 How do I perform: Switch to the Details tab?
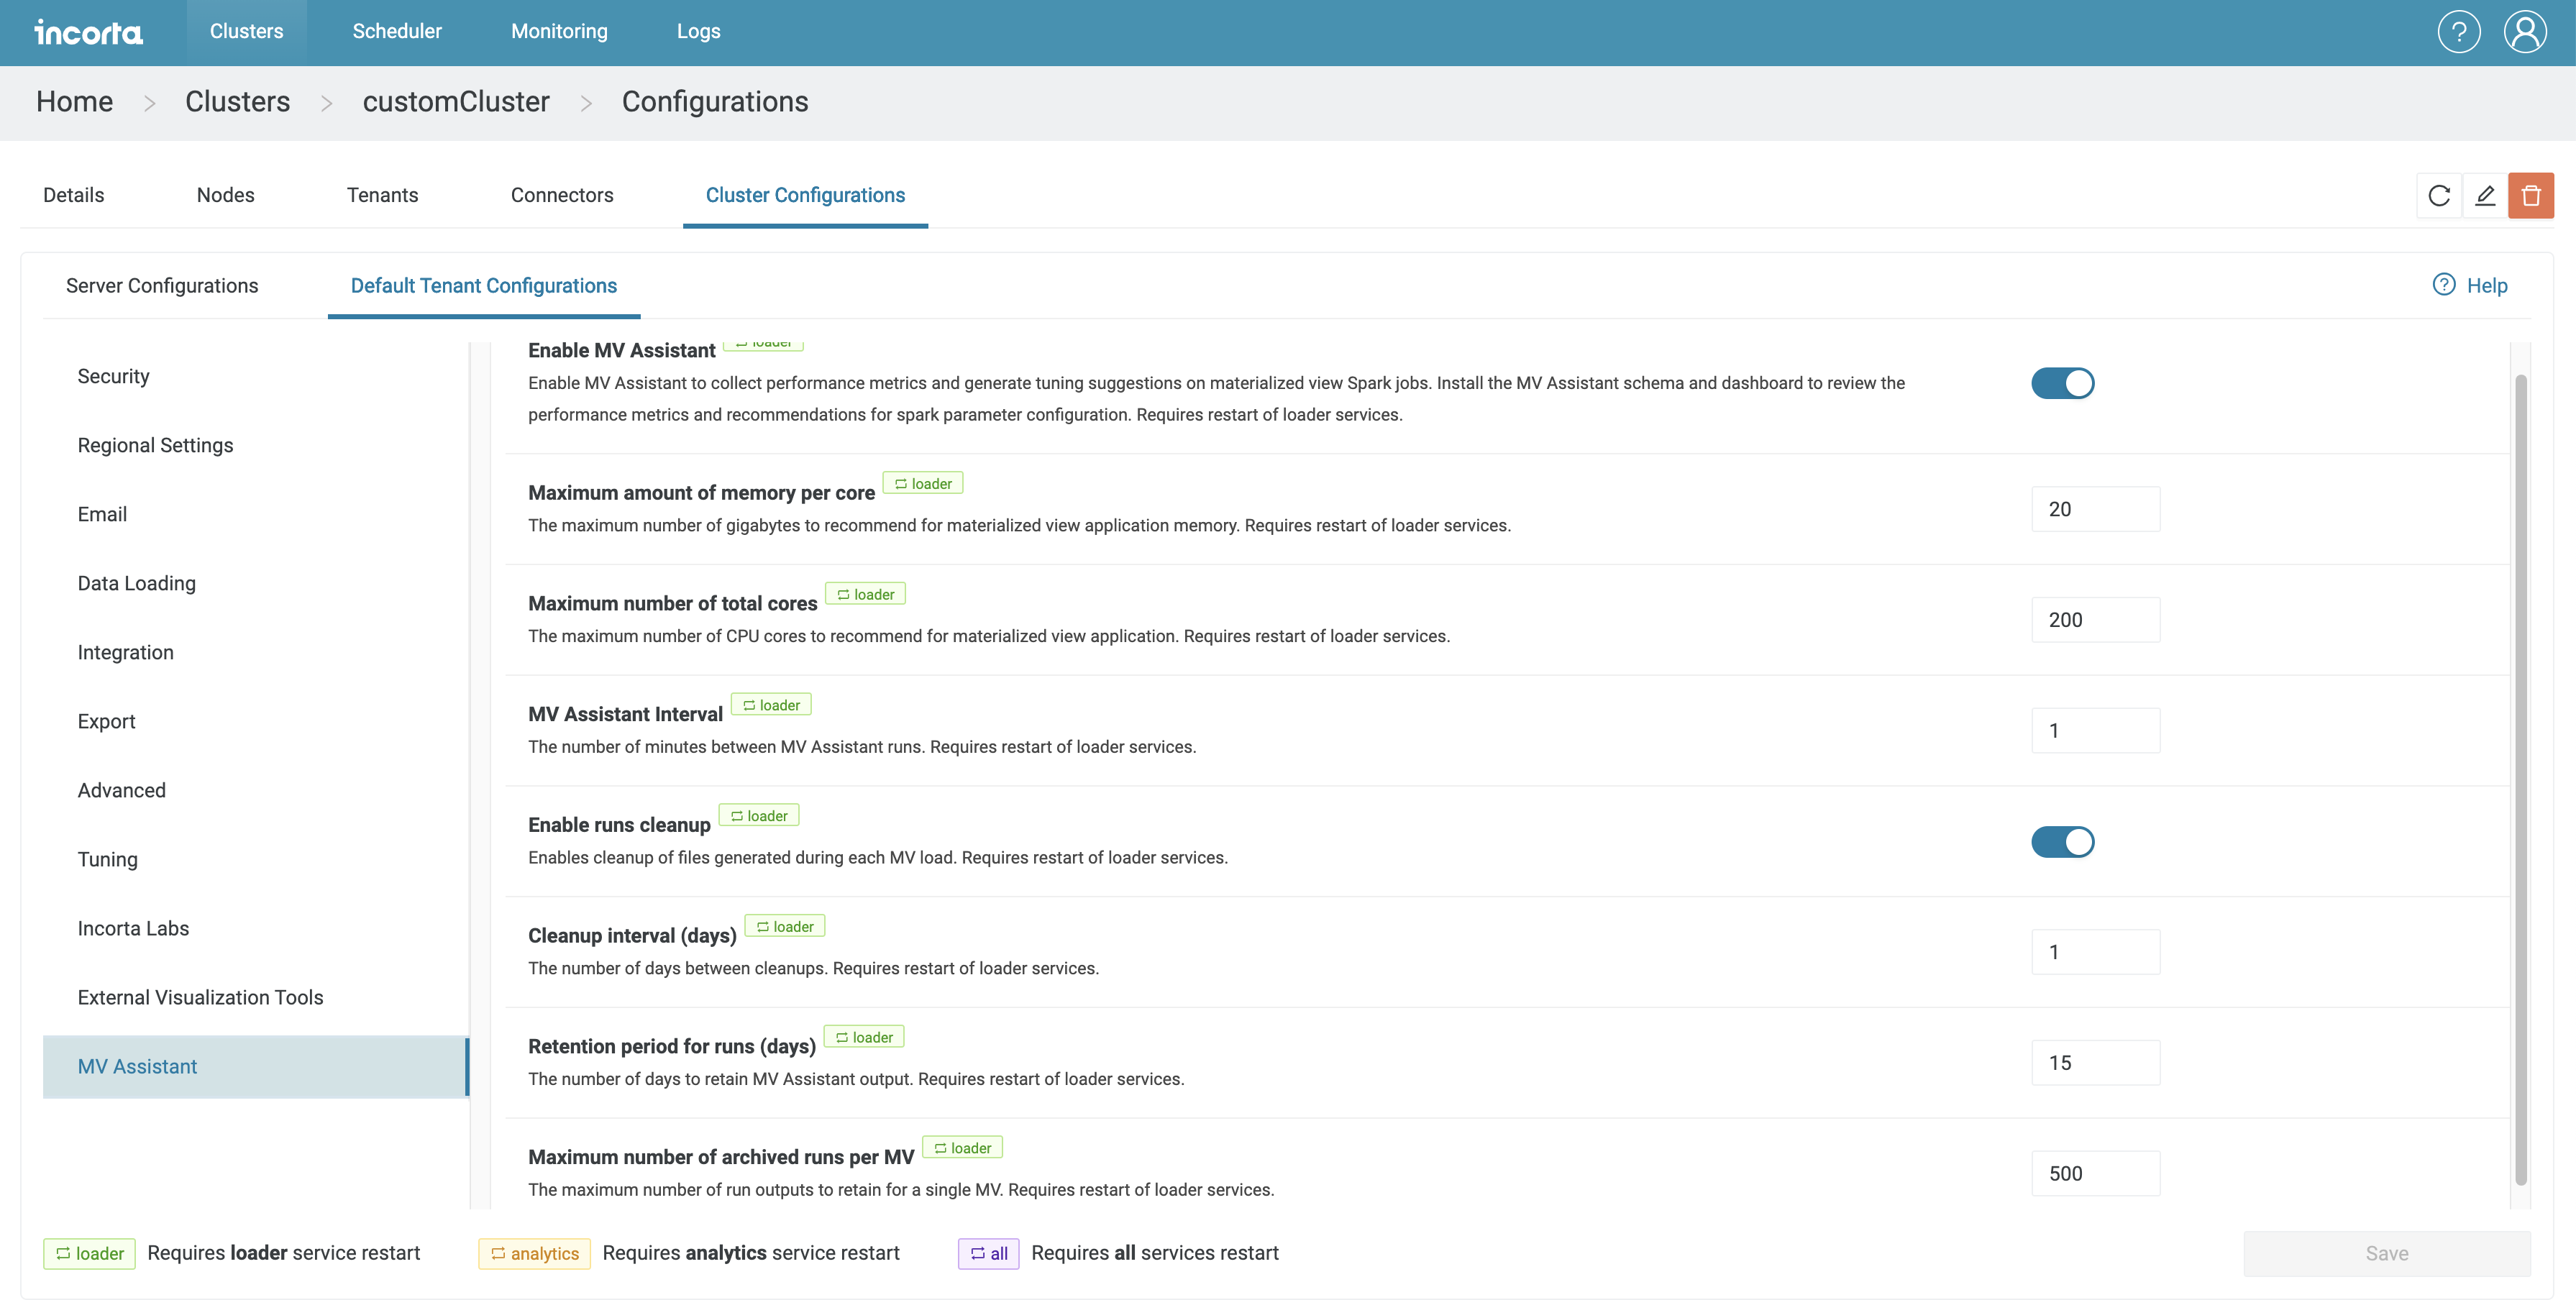pyautogui.click(x=73, y=196)
